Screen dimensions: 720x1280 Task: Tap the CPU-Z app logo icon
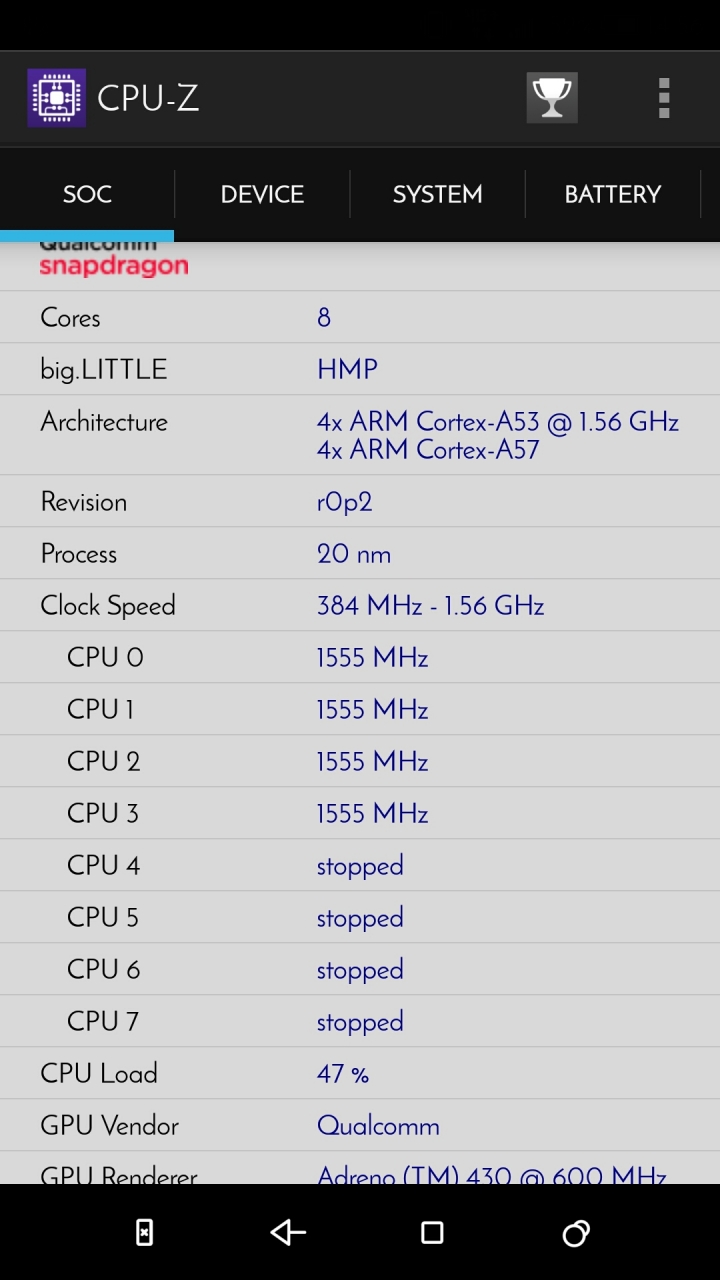coord(56,98)
